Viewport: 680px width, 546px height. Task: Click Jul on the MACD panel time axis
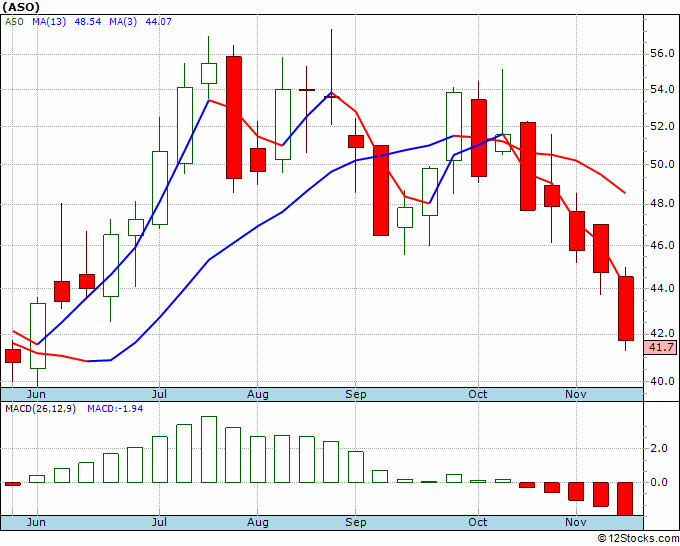[159, 522]
